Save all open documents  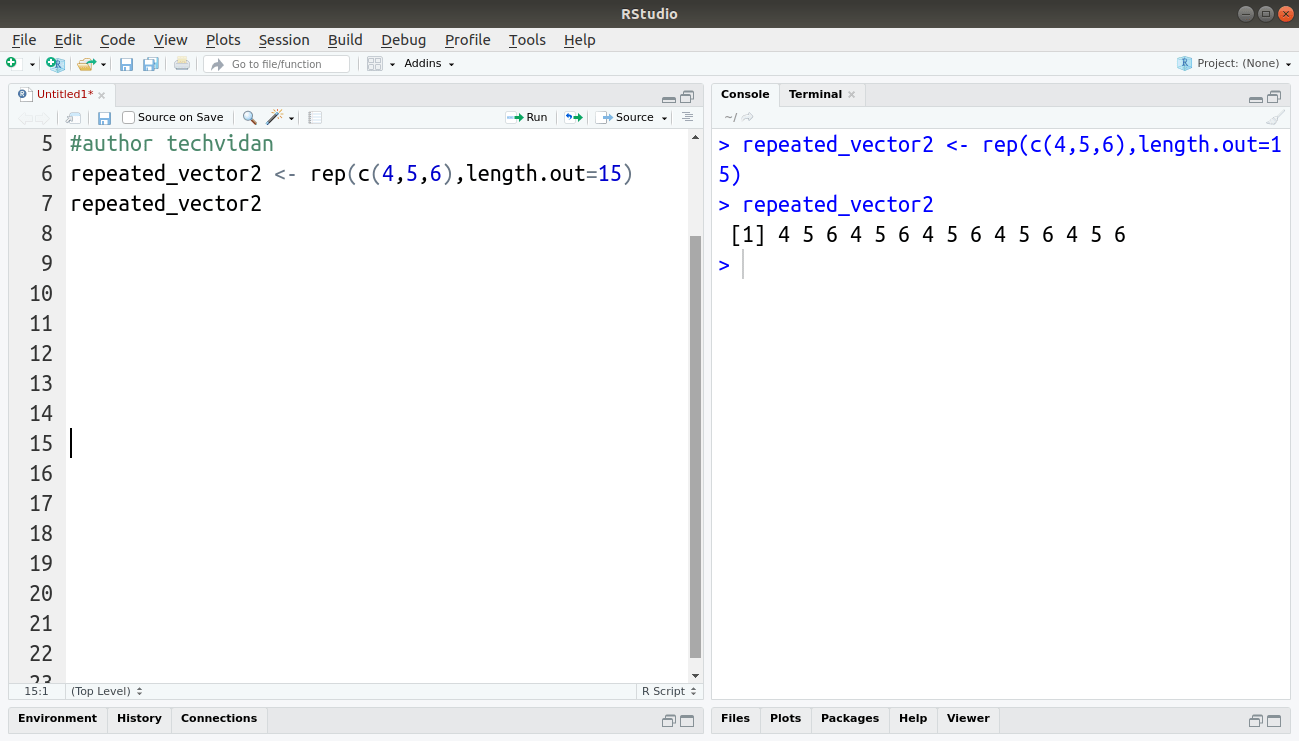[x=150, y=63]
